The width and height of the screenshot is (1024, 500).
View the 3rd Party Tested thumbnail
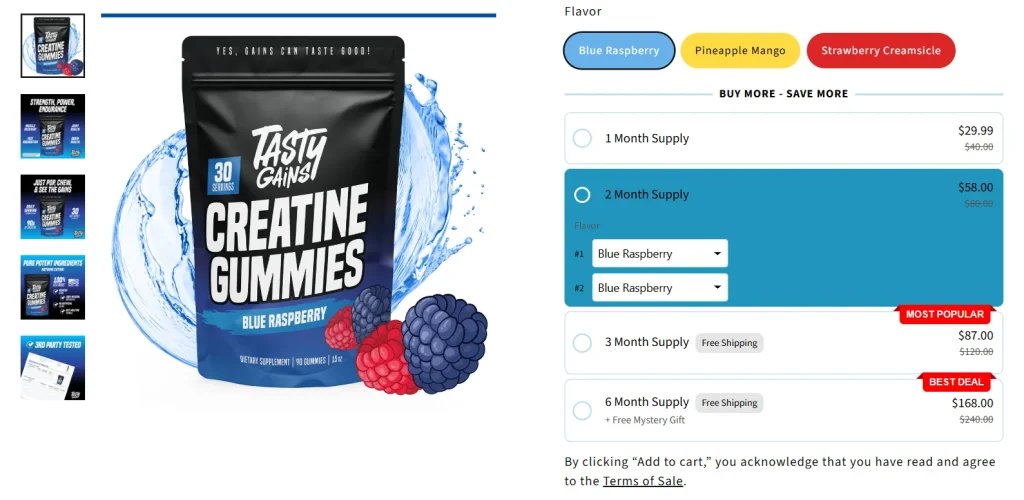[52, 367]
